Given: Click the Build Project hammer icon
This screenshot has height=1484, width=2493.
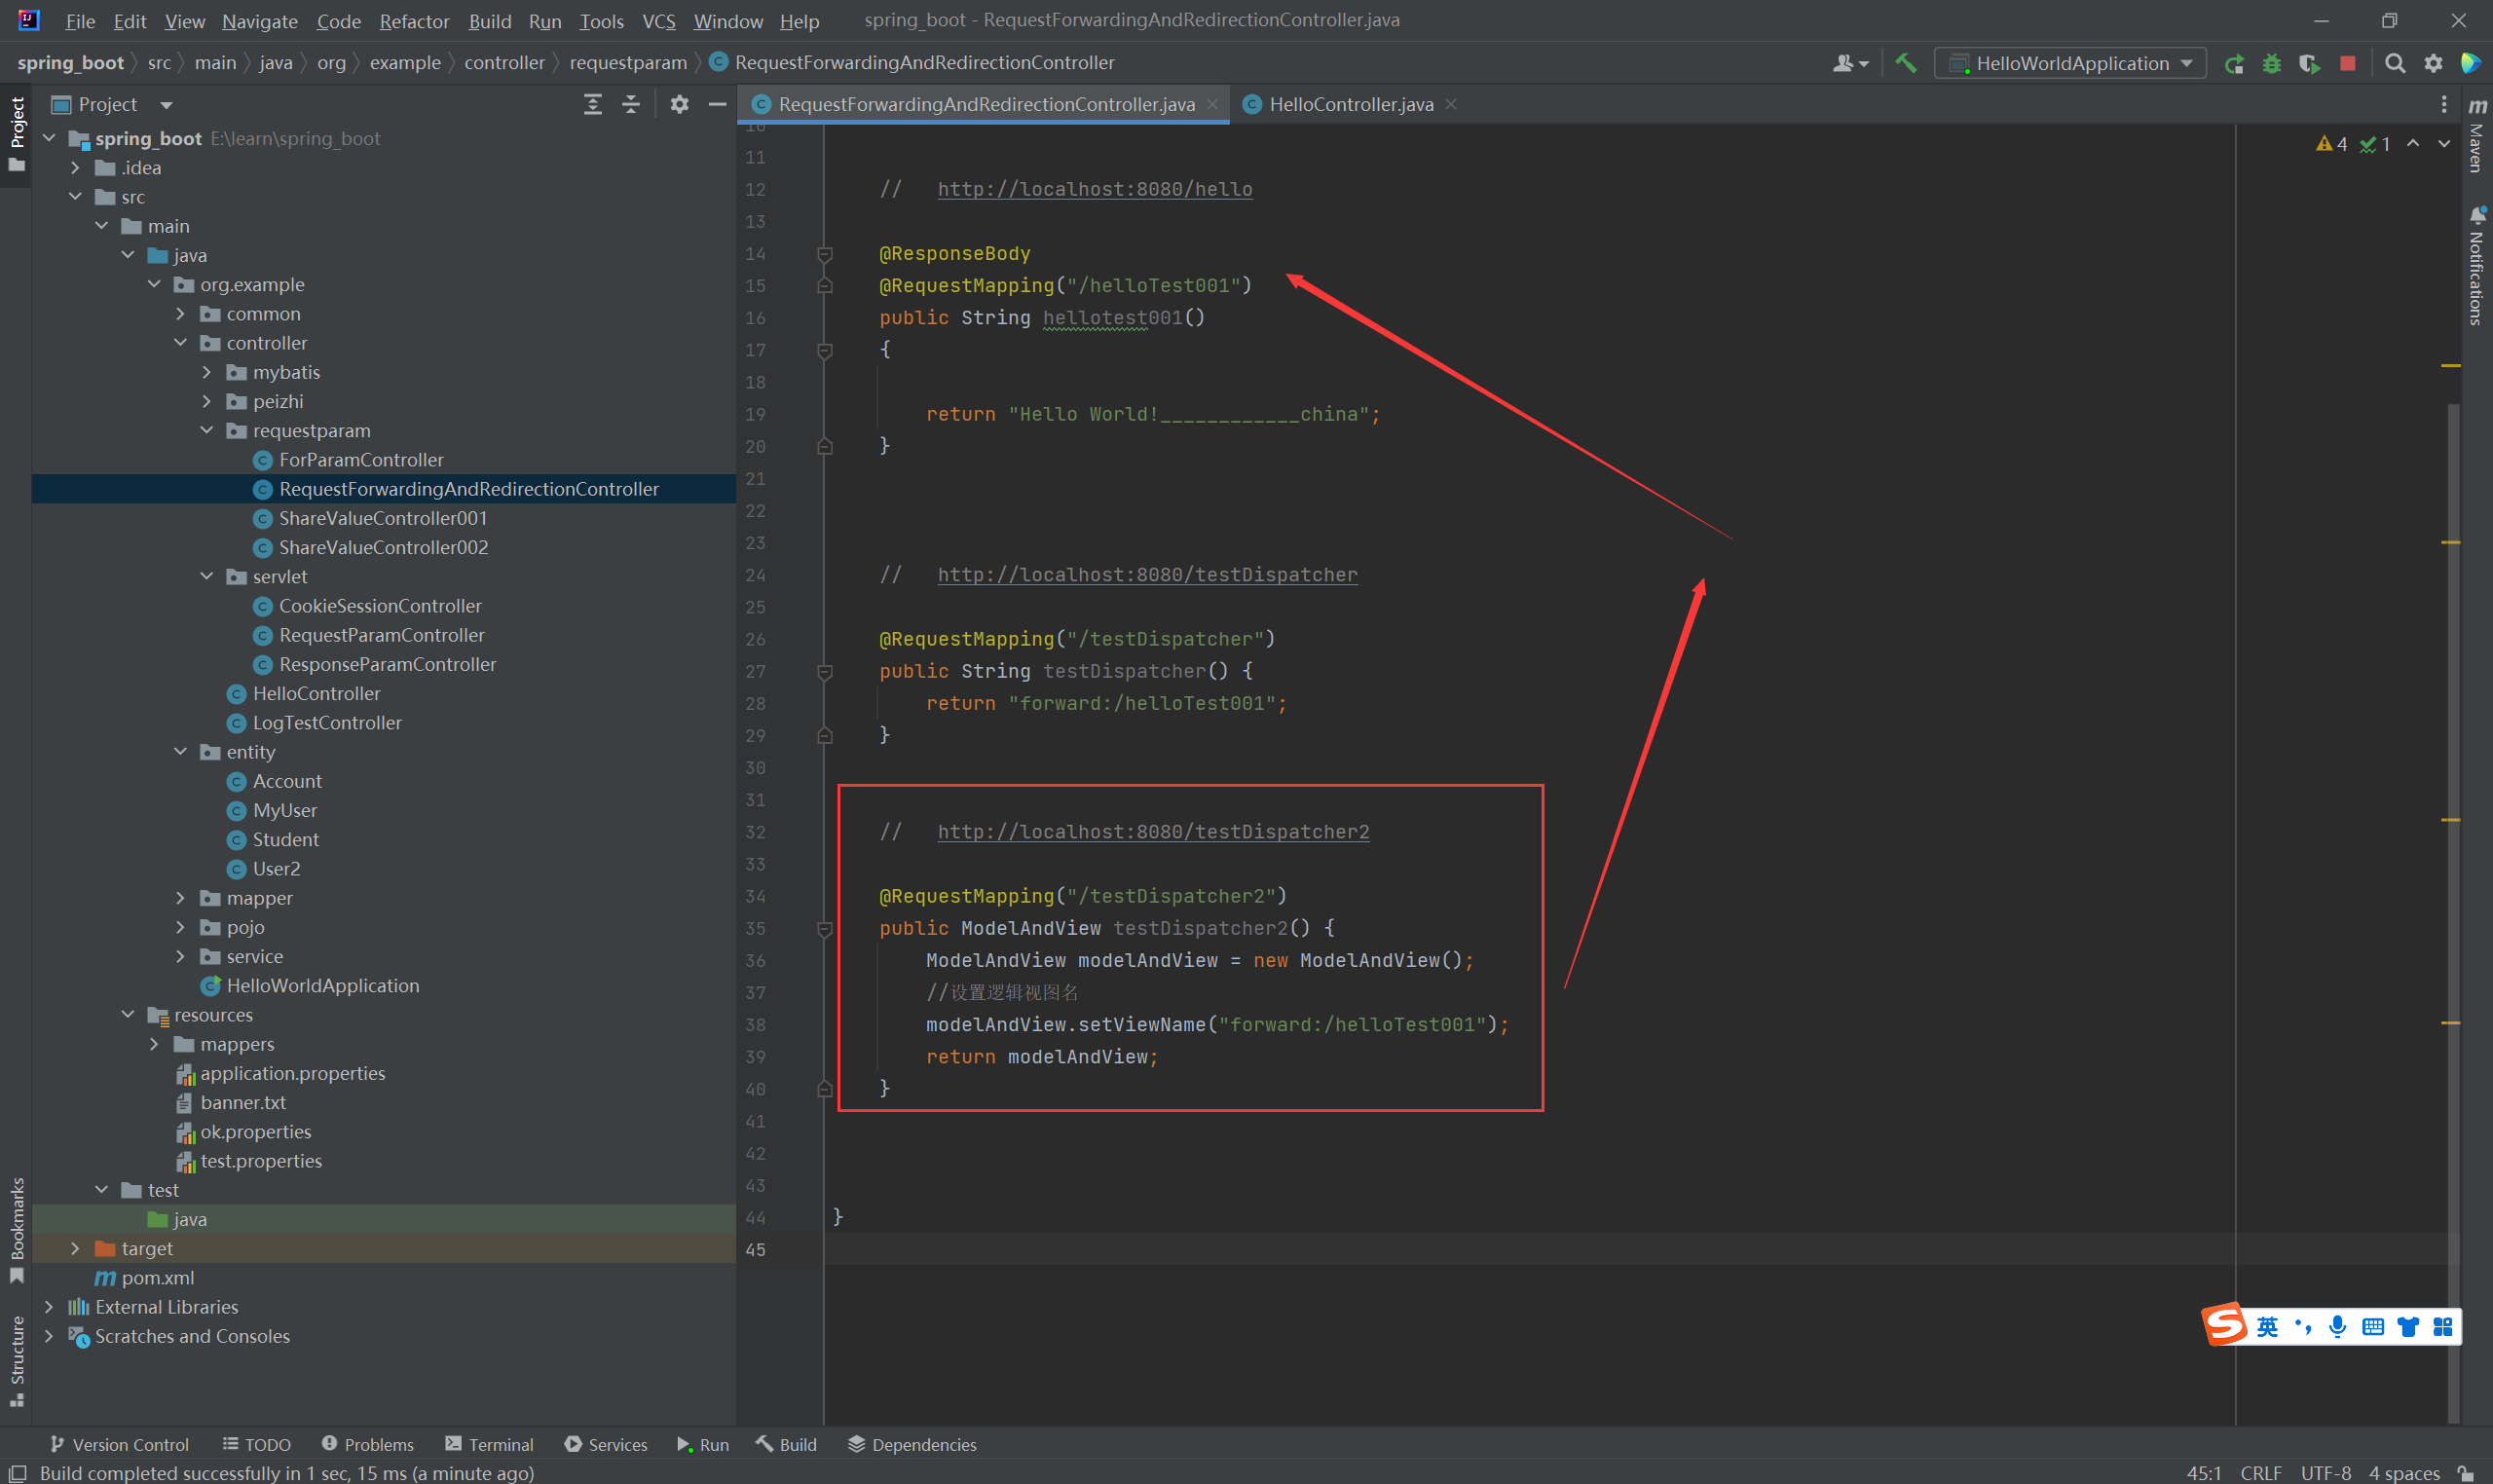Looking at the screenshot, I should 1905,63.
